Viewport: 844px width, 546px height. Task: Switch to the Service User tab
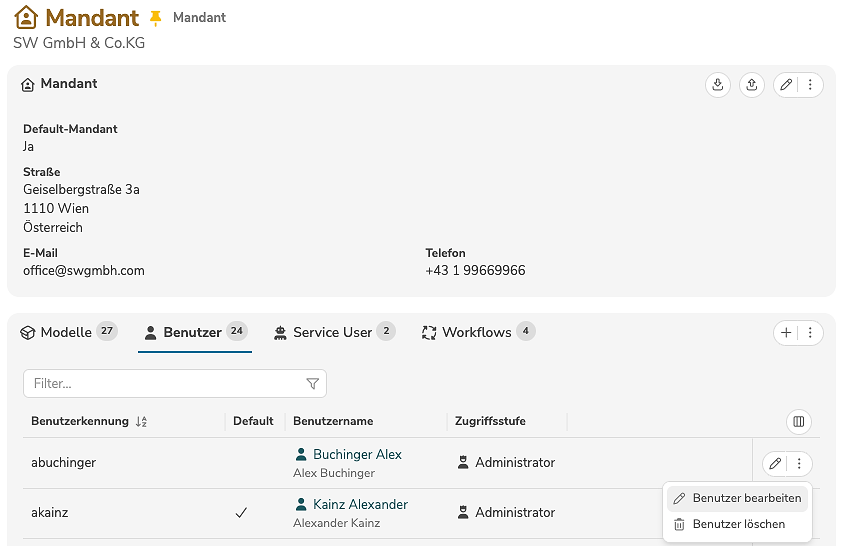coord(333,333)
